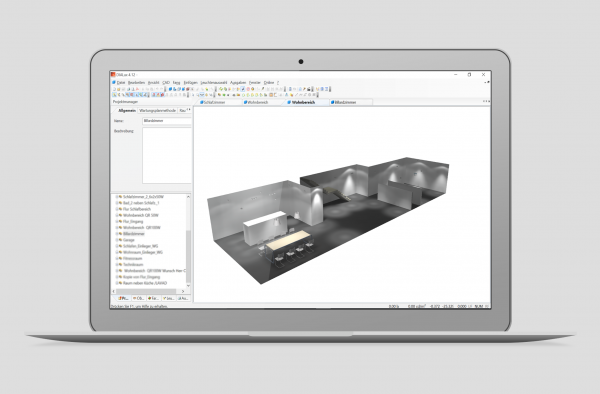Click the Beschreibung text area
600x394 pixels.
[167, 156]
